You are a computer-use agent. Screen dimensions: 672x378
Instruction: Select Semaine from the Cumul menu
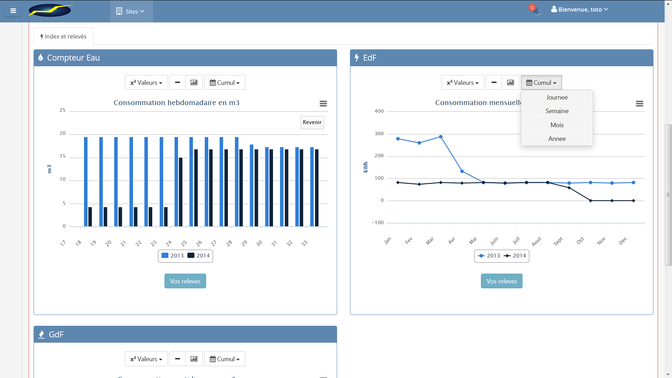[x=557, y=111]
